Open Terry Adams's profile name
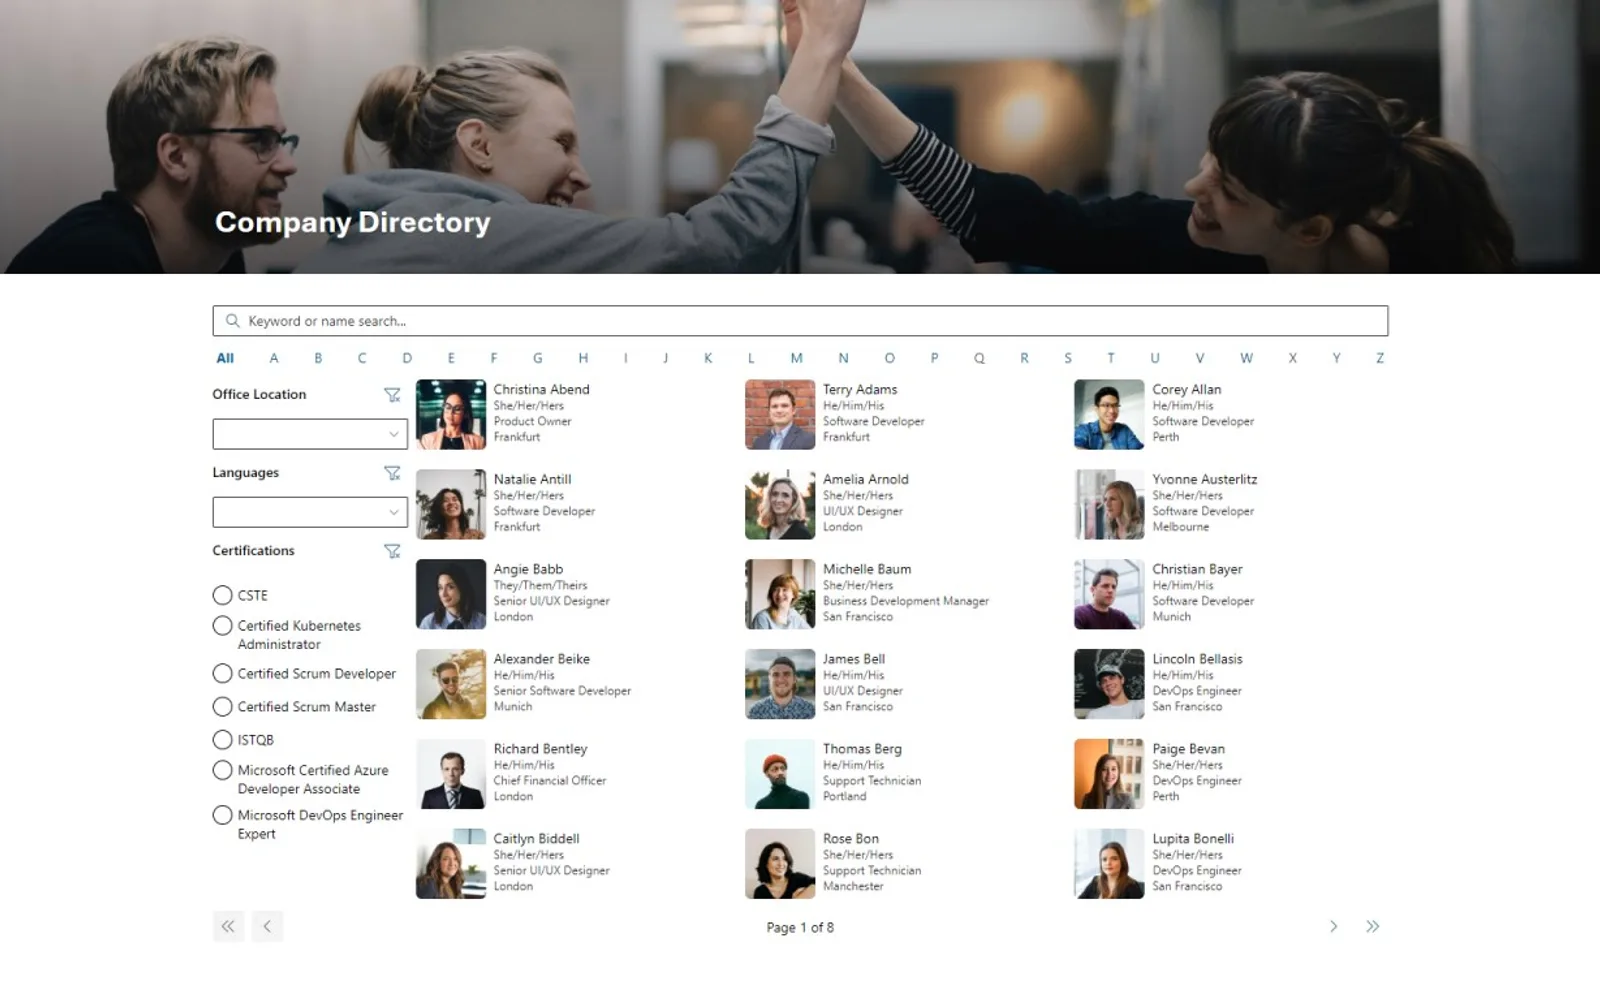 point(860,389)
